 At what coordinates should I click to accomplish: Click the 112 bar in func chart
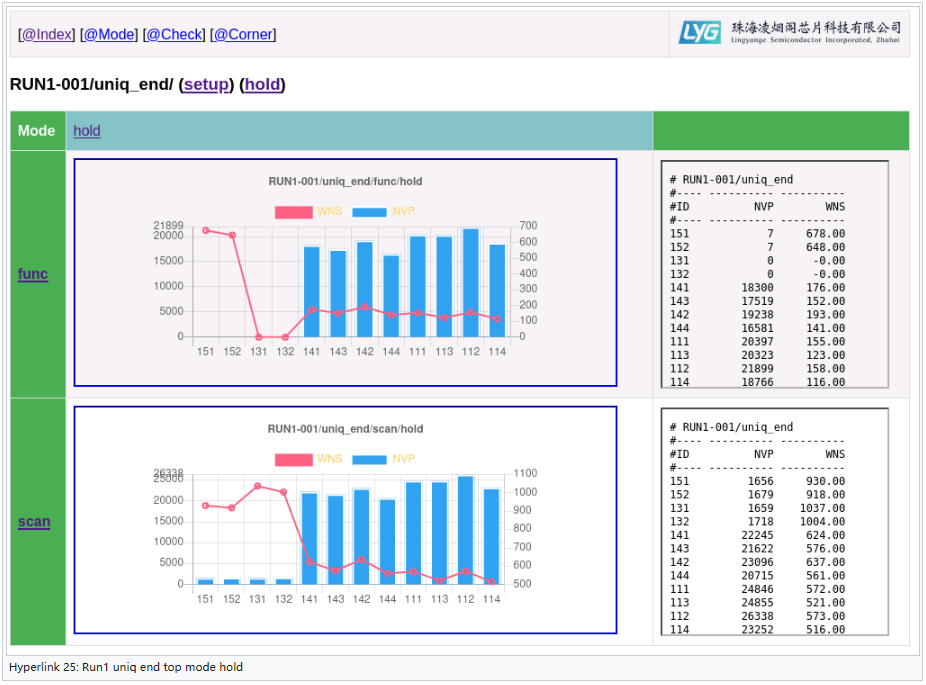[x=470, y=283]
